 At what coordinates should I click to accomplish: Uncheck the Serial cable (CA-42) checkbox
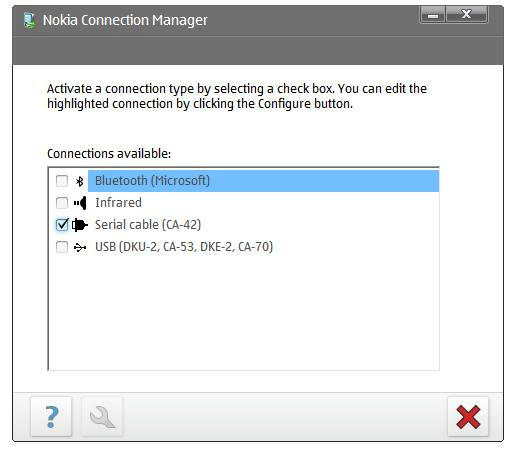coord(62,225)
